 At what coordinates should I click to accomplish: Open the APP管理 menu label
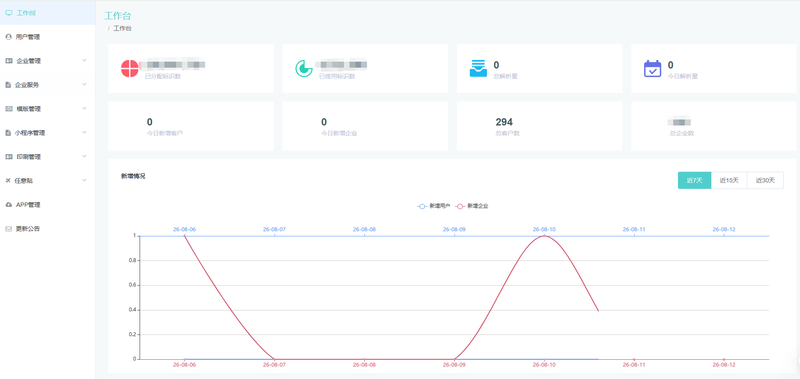tap(28, 205)
